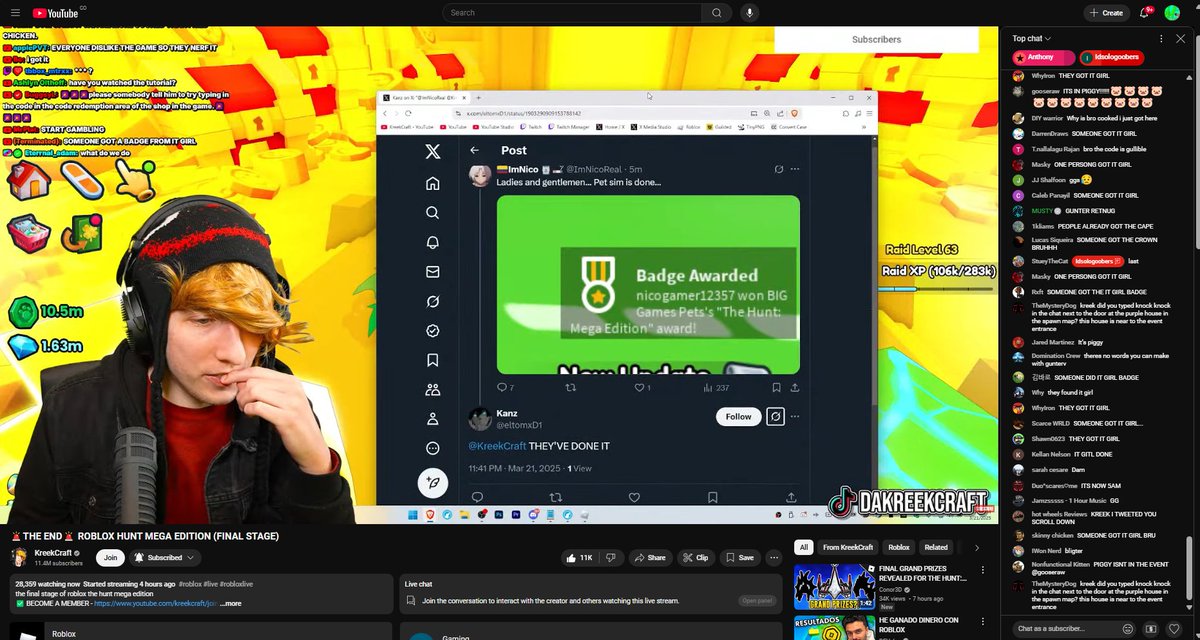Like the stream with thumbs up
The width and height of the screenshot is (1200, 640).
pos(579,557)
